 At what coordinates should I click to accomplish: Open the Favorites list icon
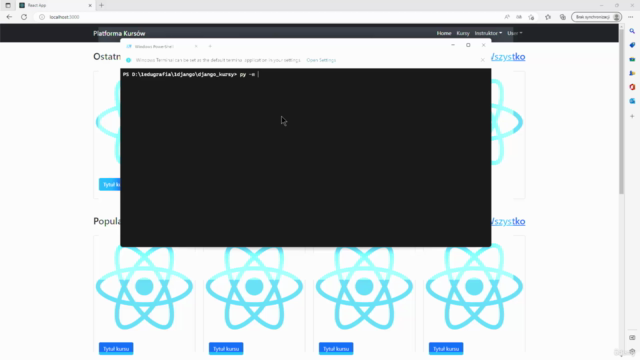tap(548, 17)
